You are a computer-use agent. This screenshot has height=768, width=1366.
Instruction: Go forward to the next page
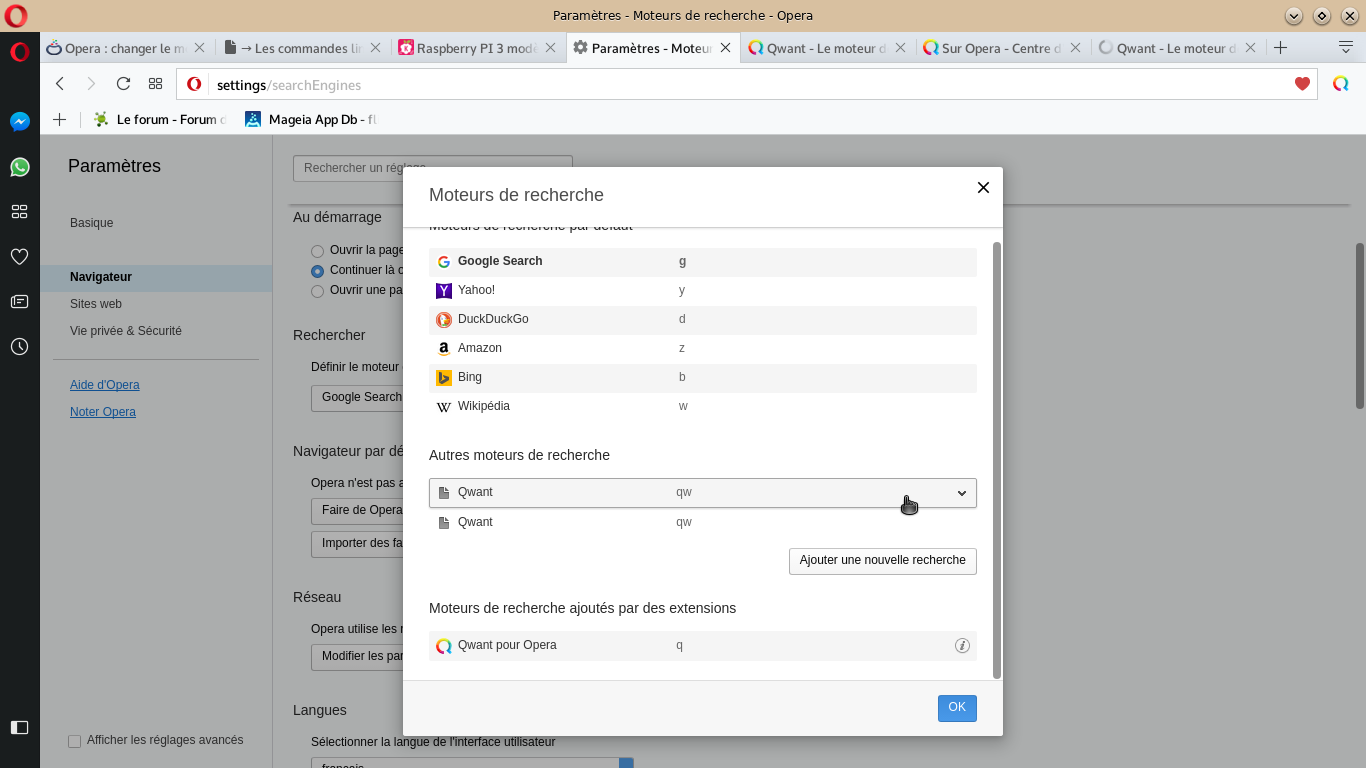click(x=91, y=84)
